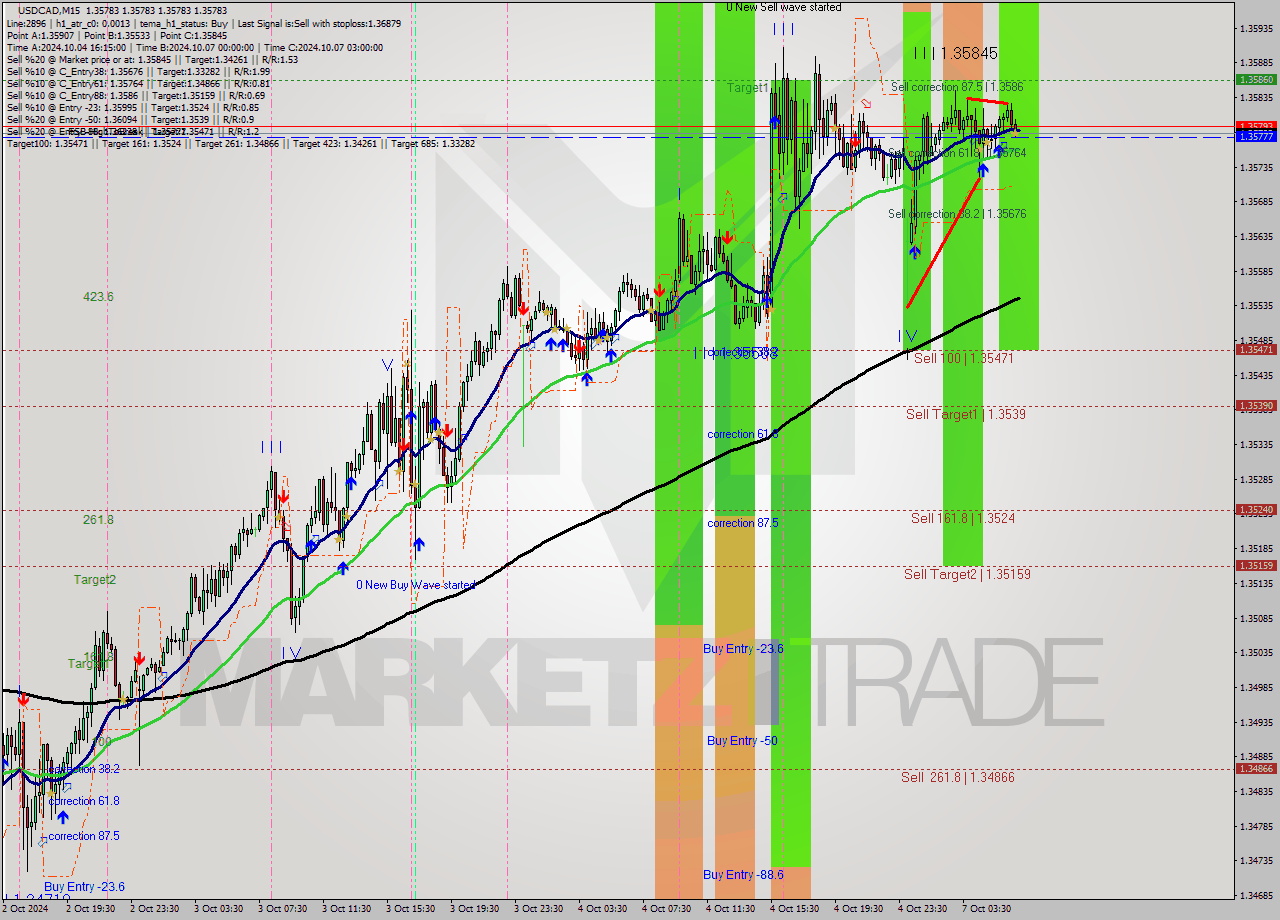Click the 1.35085 price axis label
Image resolution: width=1280 pixels, height=920 pixels.
(1256, 618)
